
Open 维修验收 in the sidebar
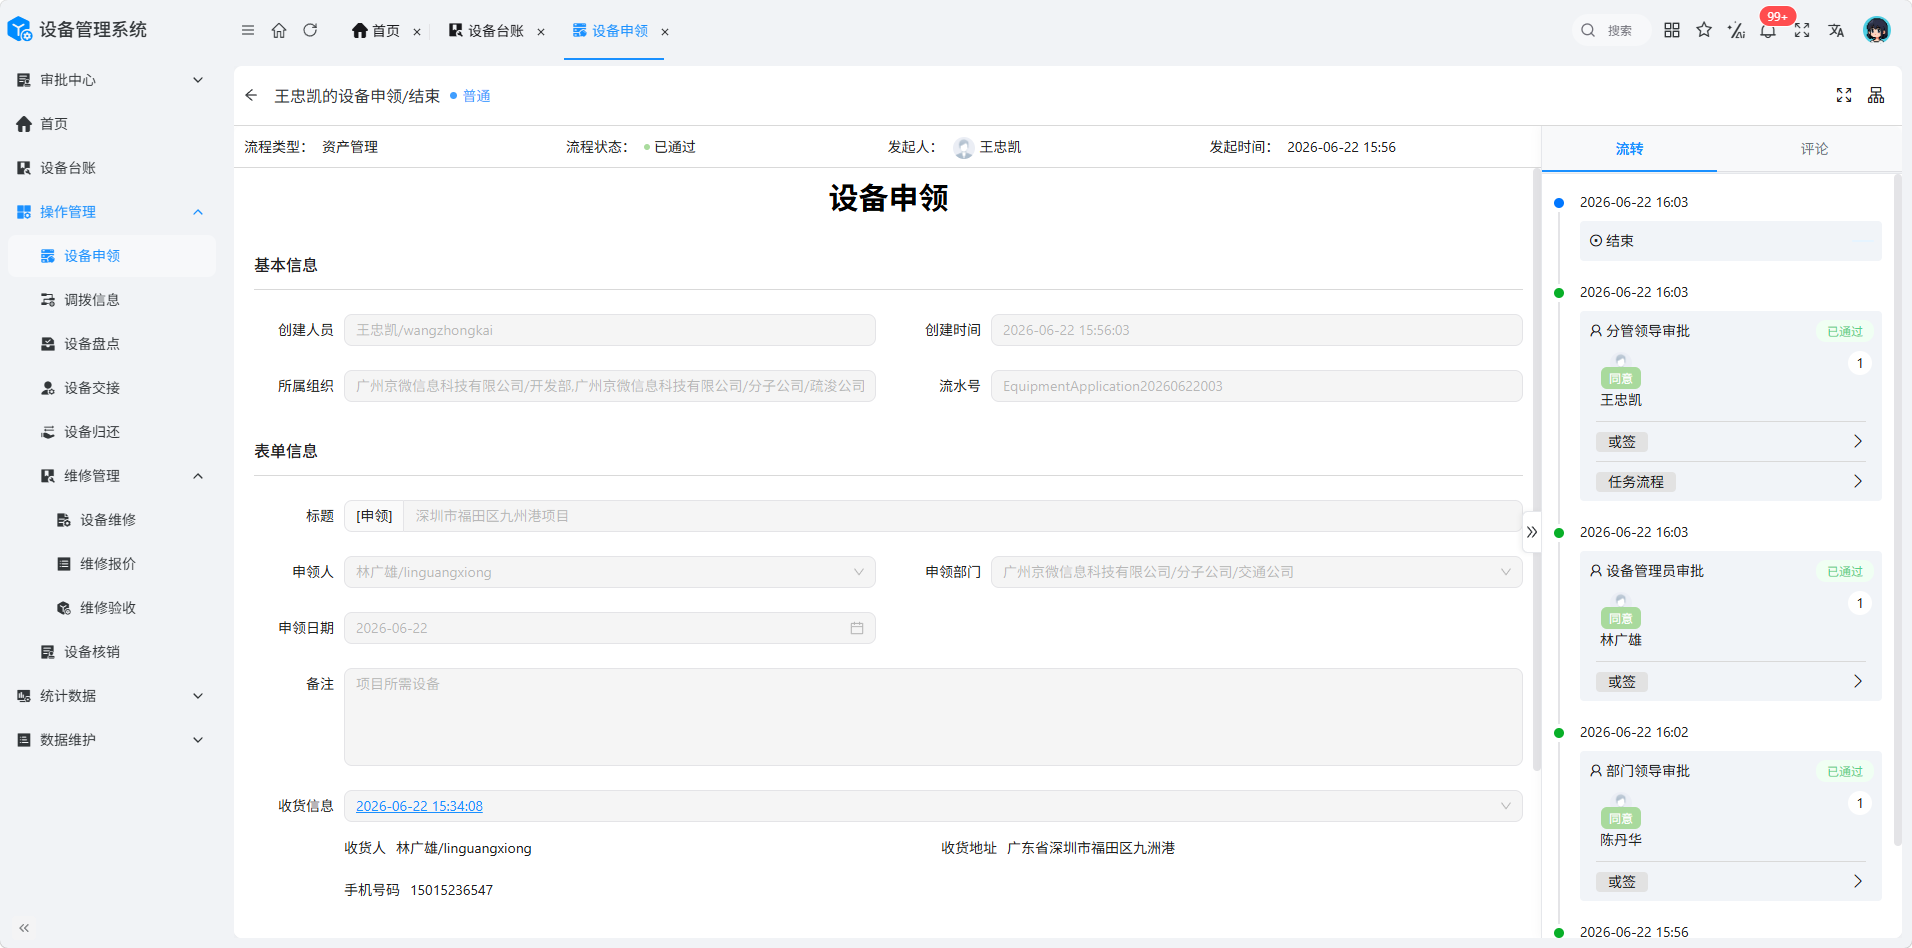[110, 608]
